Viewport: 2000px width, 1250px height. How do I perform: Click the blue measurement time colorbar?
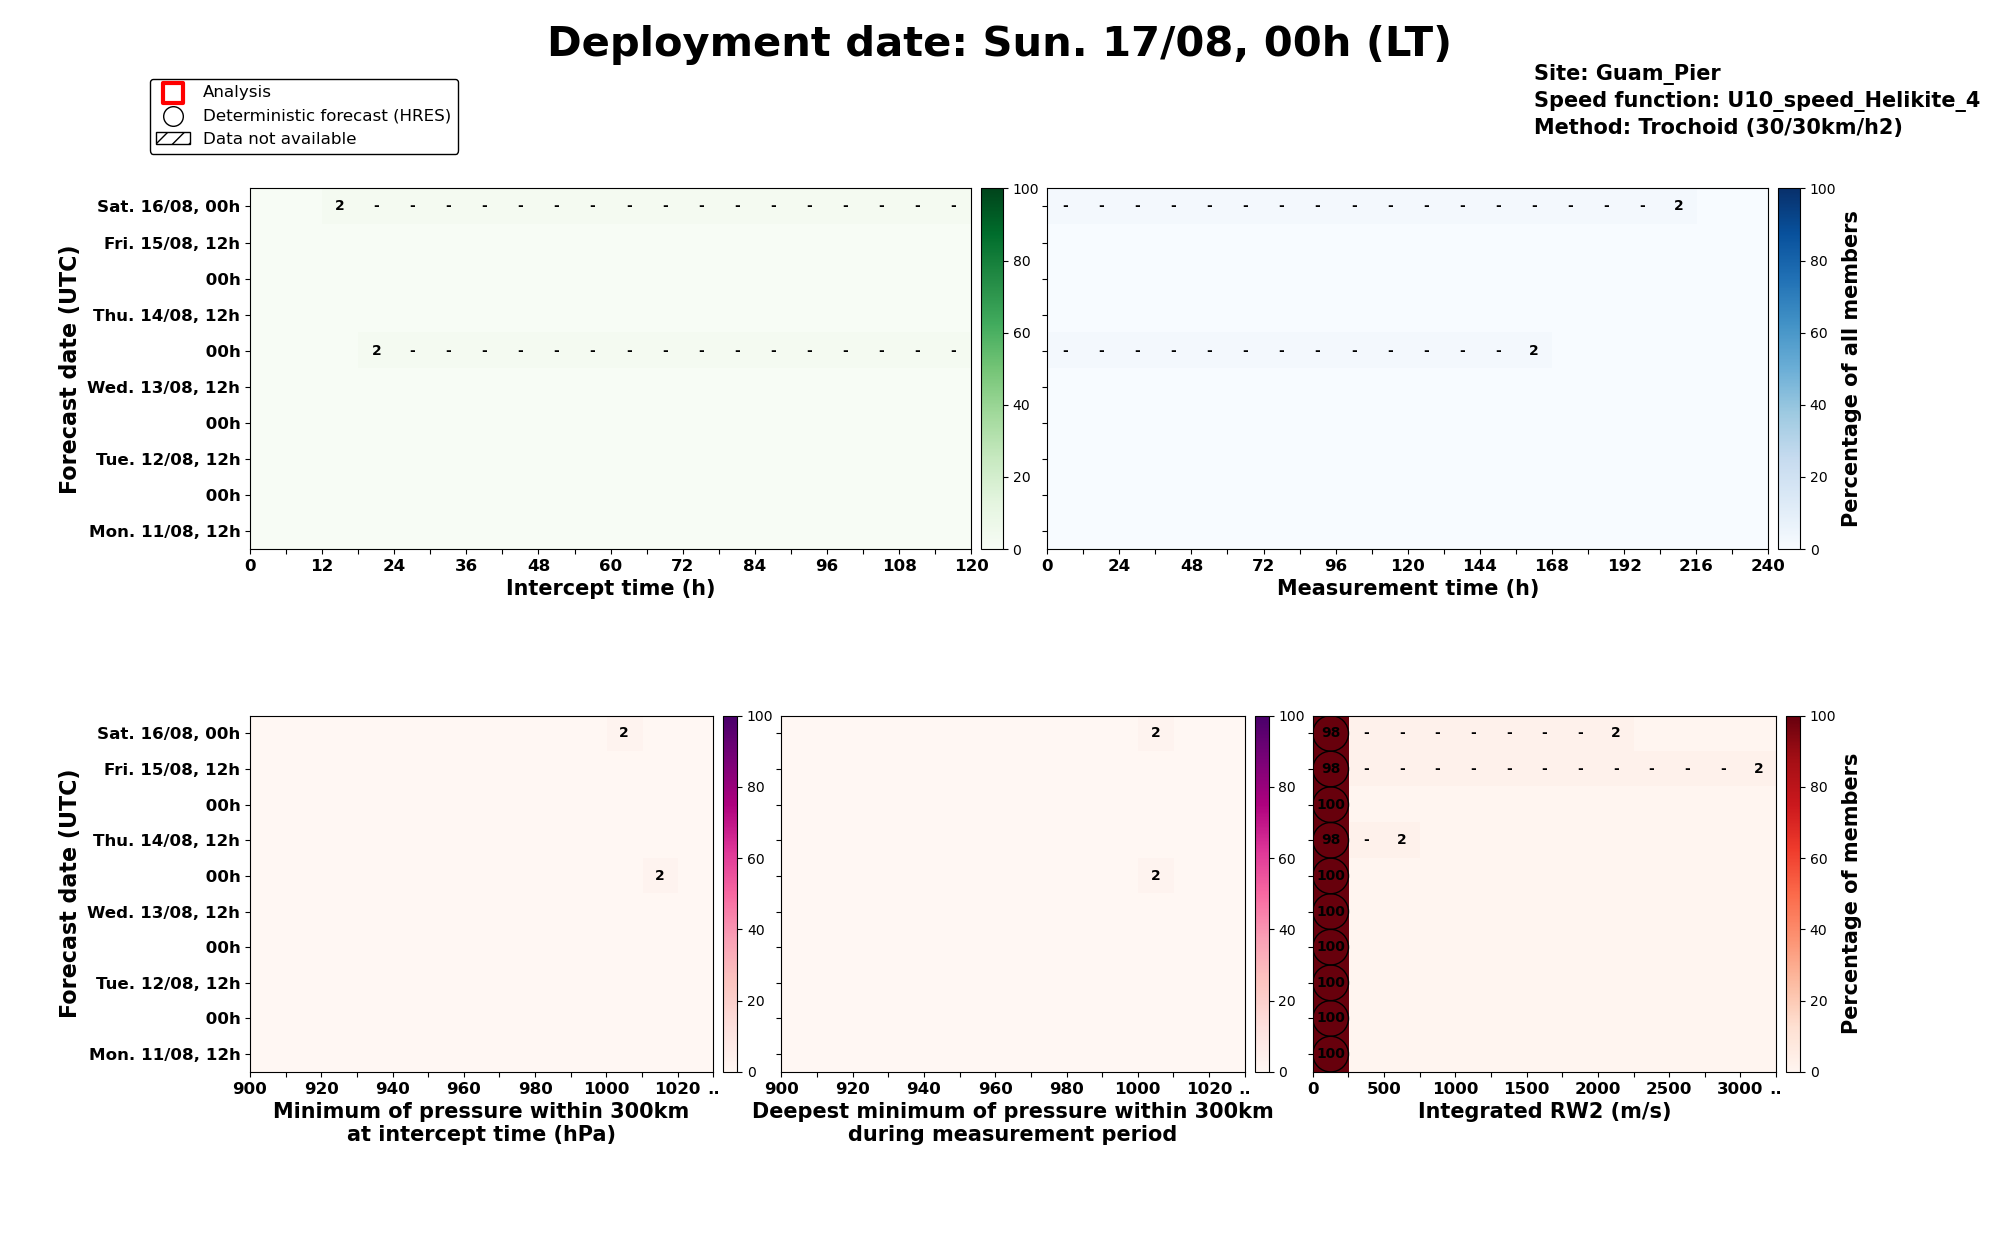(1789, 369)
